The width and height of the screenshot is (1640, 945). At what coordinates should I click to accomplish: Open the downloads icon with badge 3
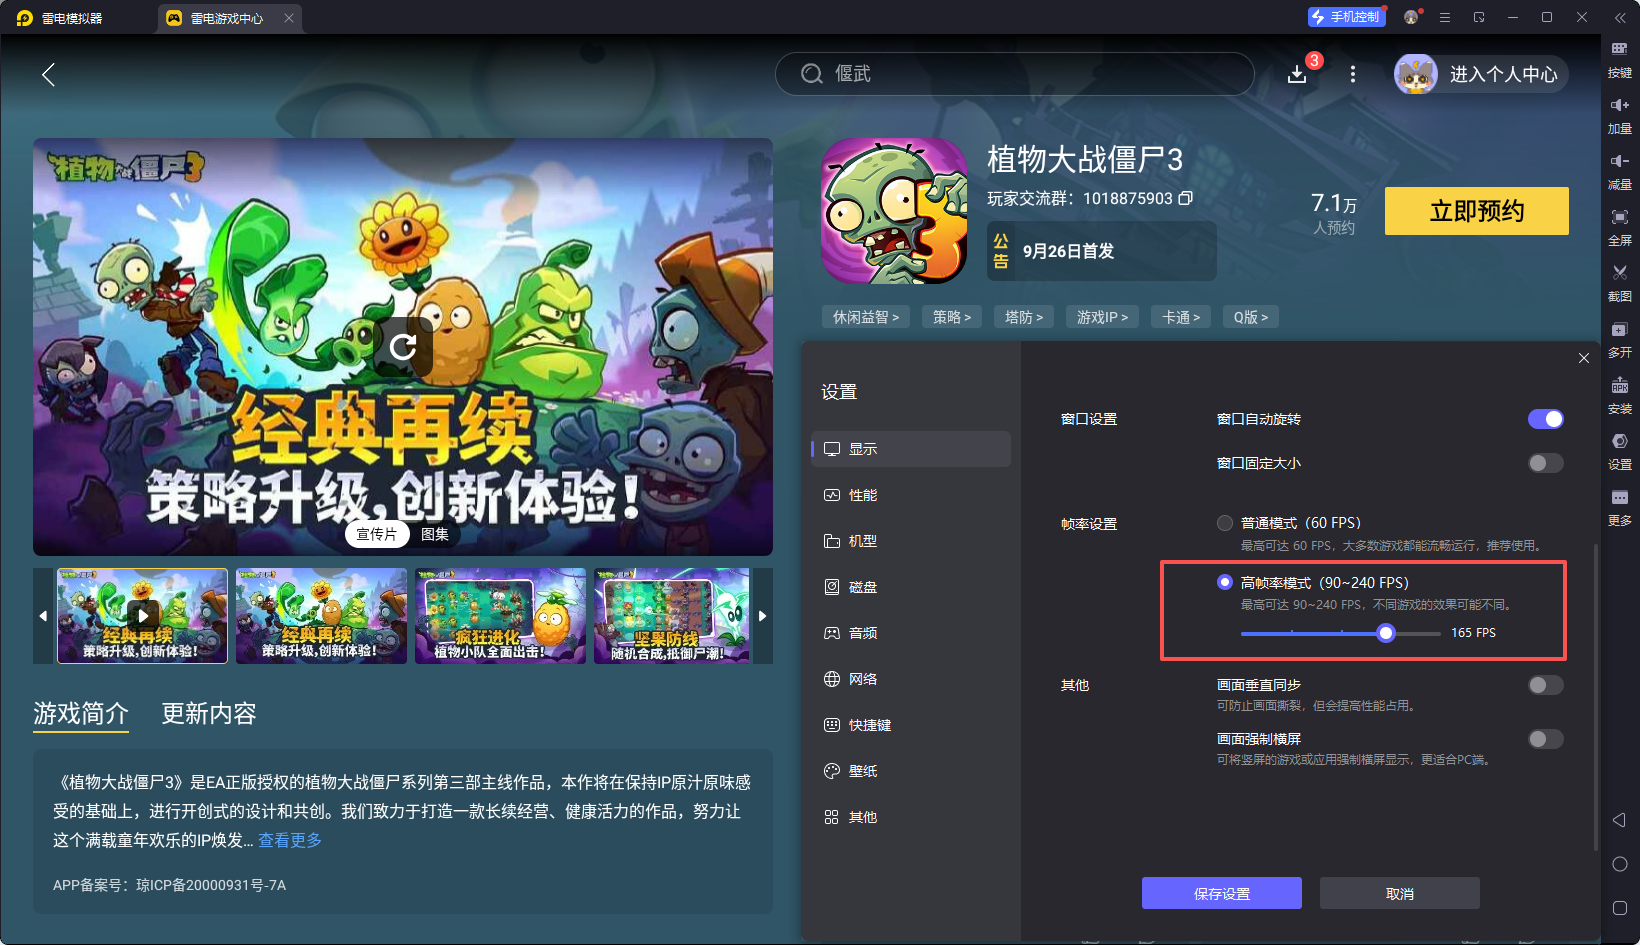click(1297, 74)
